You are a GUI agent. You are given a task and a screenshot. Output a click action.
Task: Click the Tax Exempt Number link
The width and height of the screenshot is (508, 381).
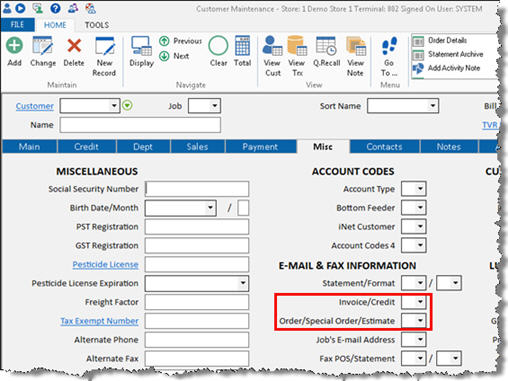point(99,321)
